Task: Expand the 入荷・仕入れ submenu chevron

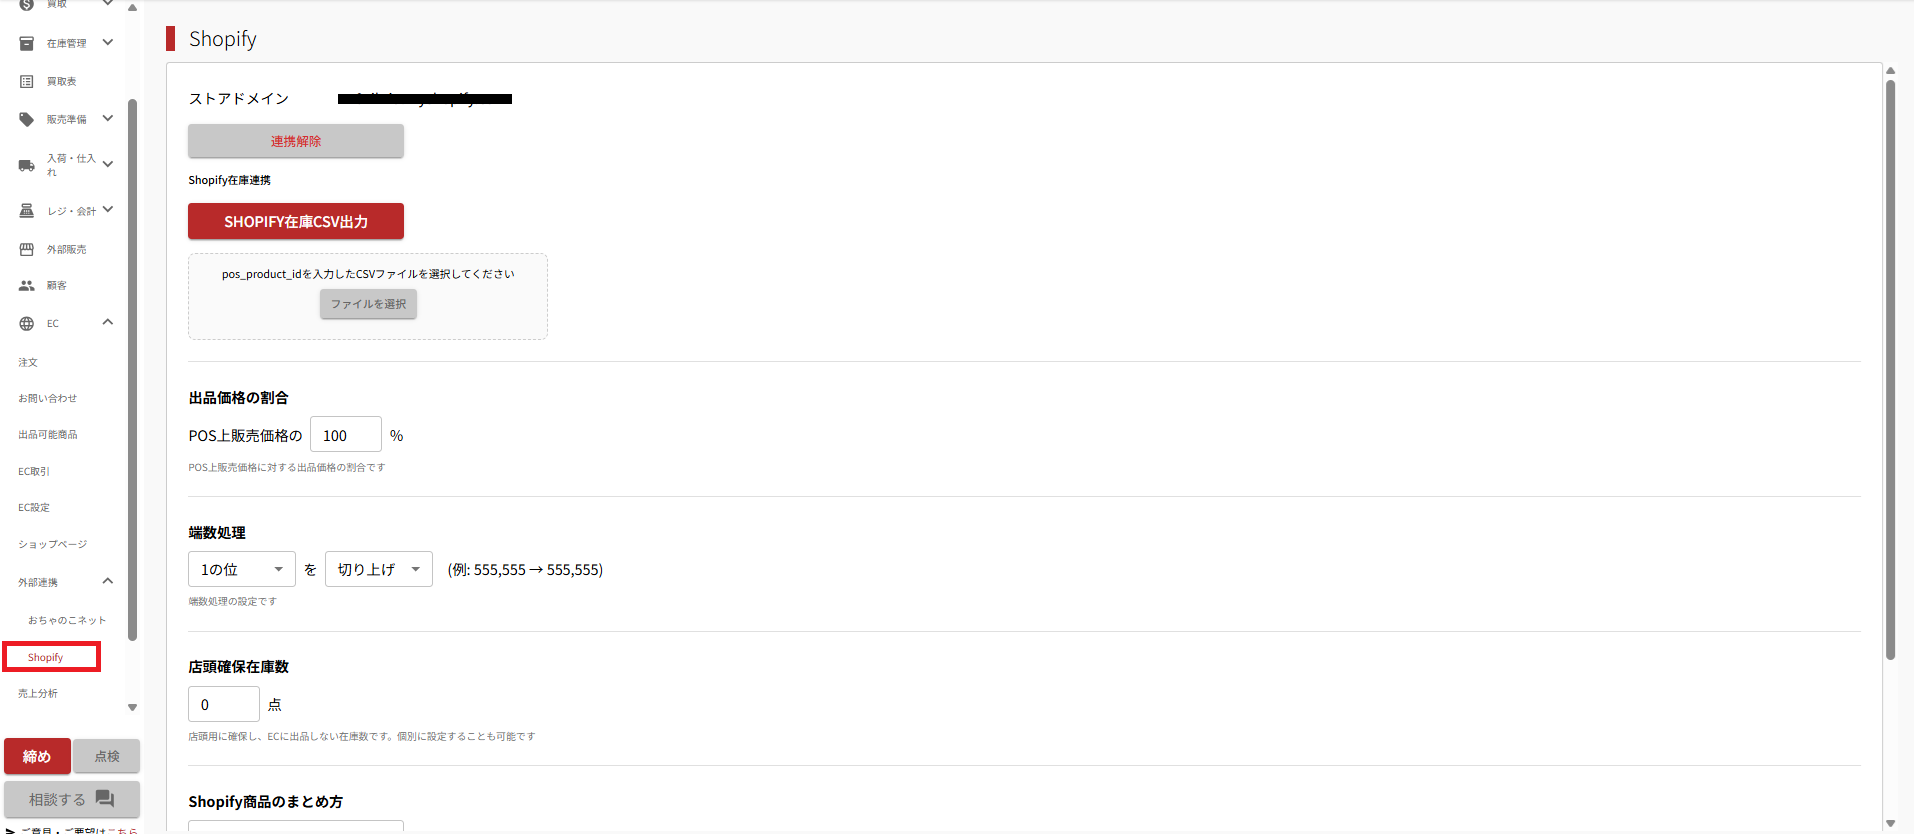Action: coord(108,164)
